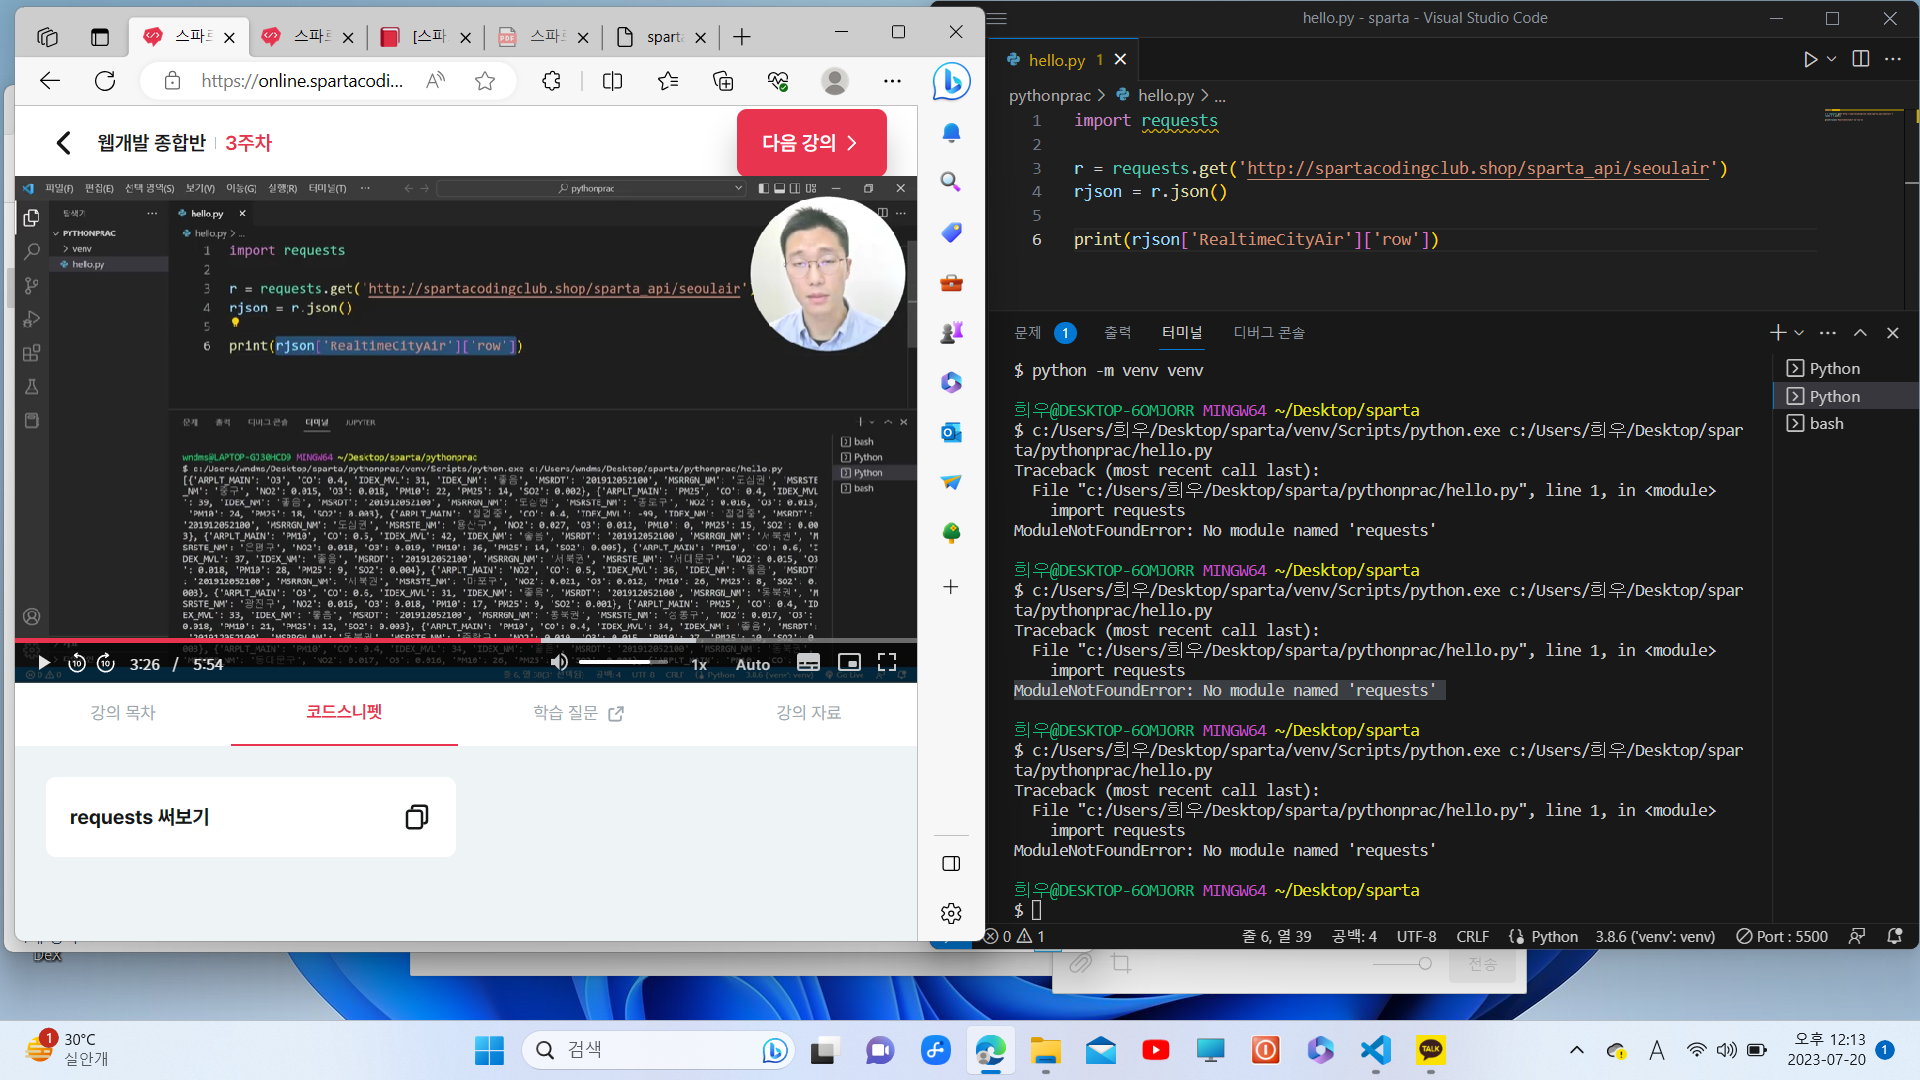Adjust lecture video volume slider
This screenshot has height=1080, width=1920.
pos(623,662)
